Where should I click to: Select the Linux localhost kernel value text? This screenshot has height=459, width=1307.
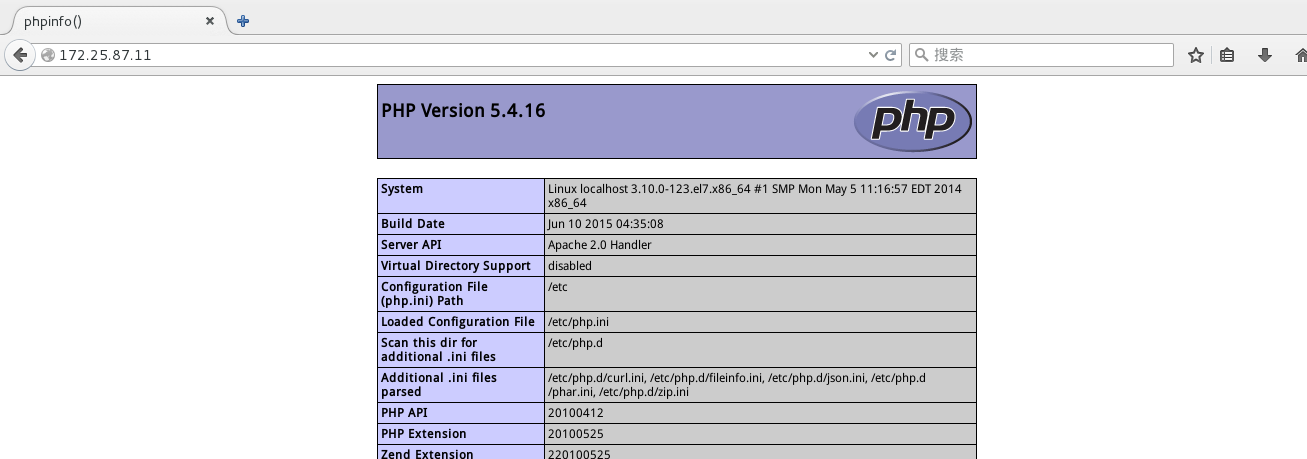point(753,196)
